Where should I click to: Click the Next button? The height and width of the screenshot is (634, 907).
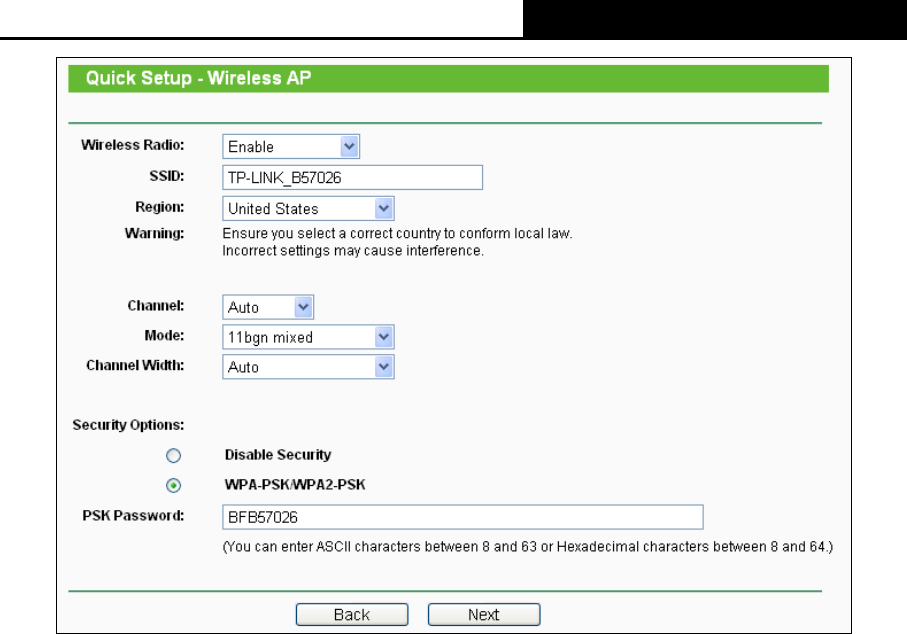484,614
